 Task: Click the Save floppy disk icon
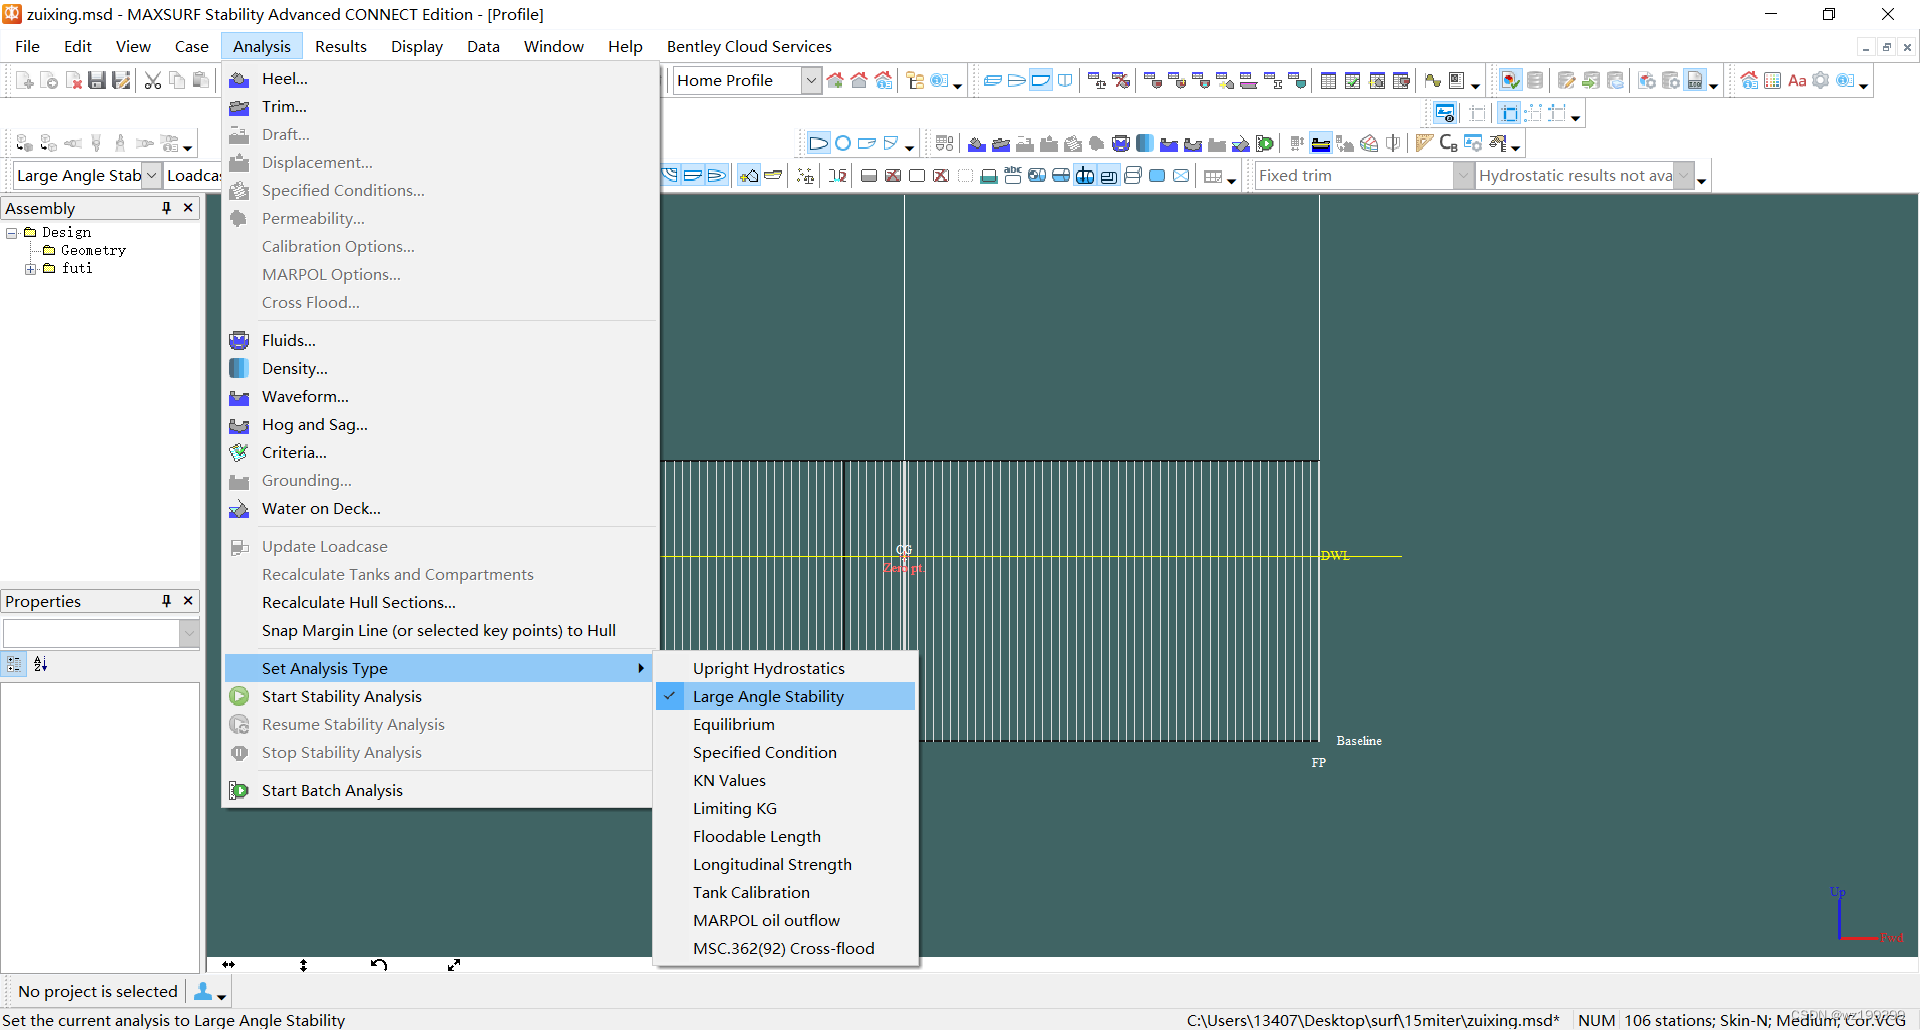point(97,81)
